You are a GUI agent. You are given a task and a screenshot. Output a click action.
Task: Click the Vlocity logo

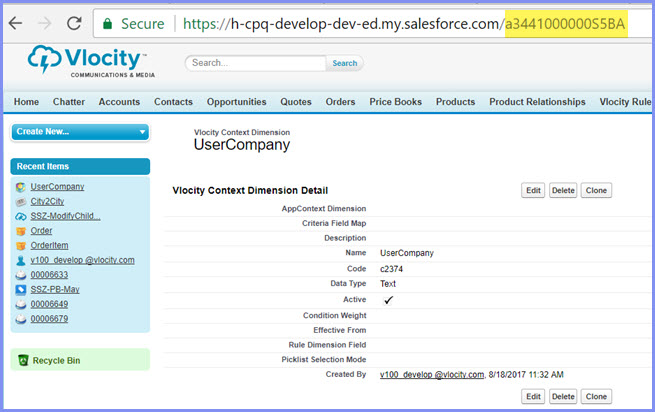pyautogui.click(x=91, y=61)
